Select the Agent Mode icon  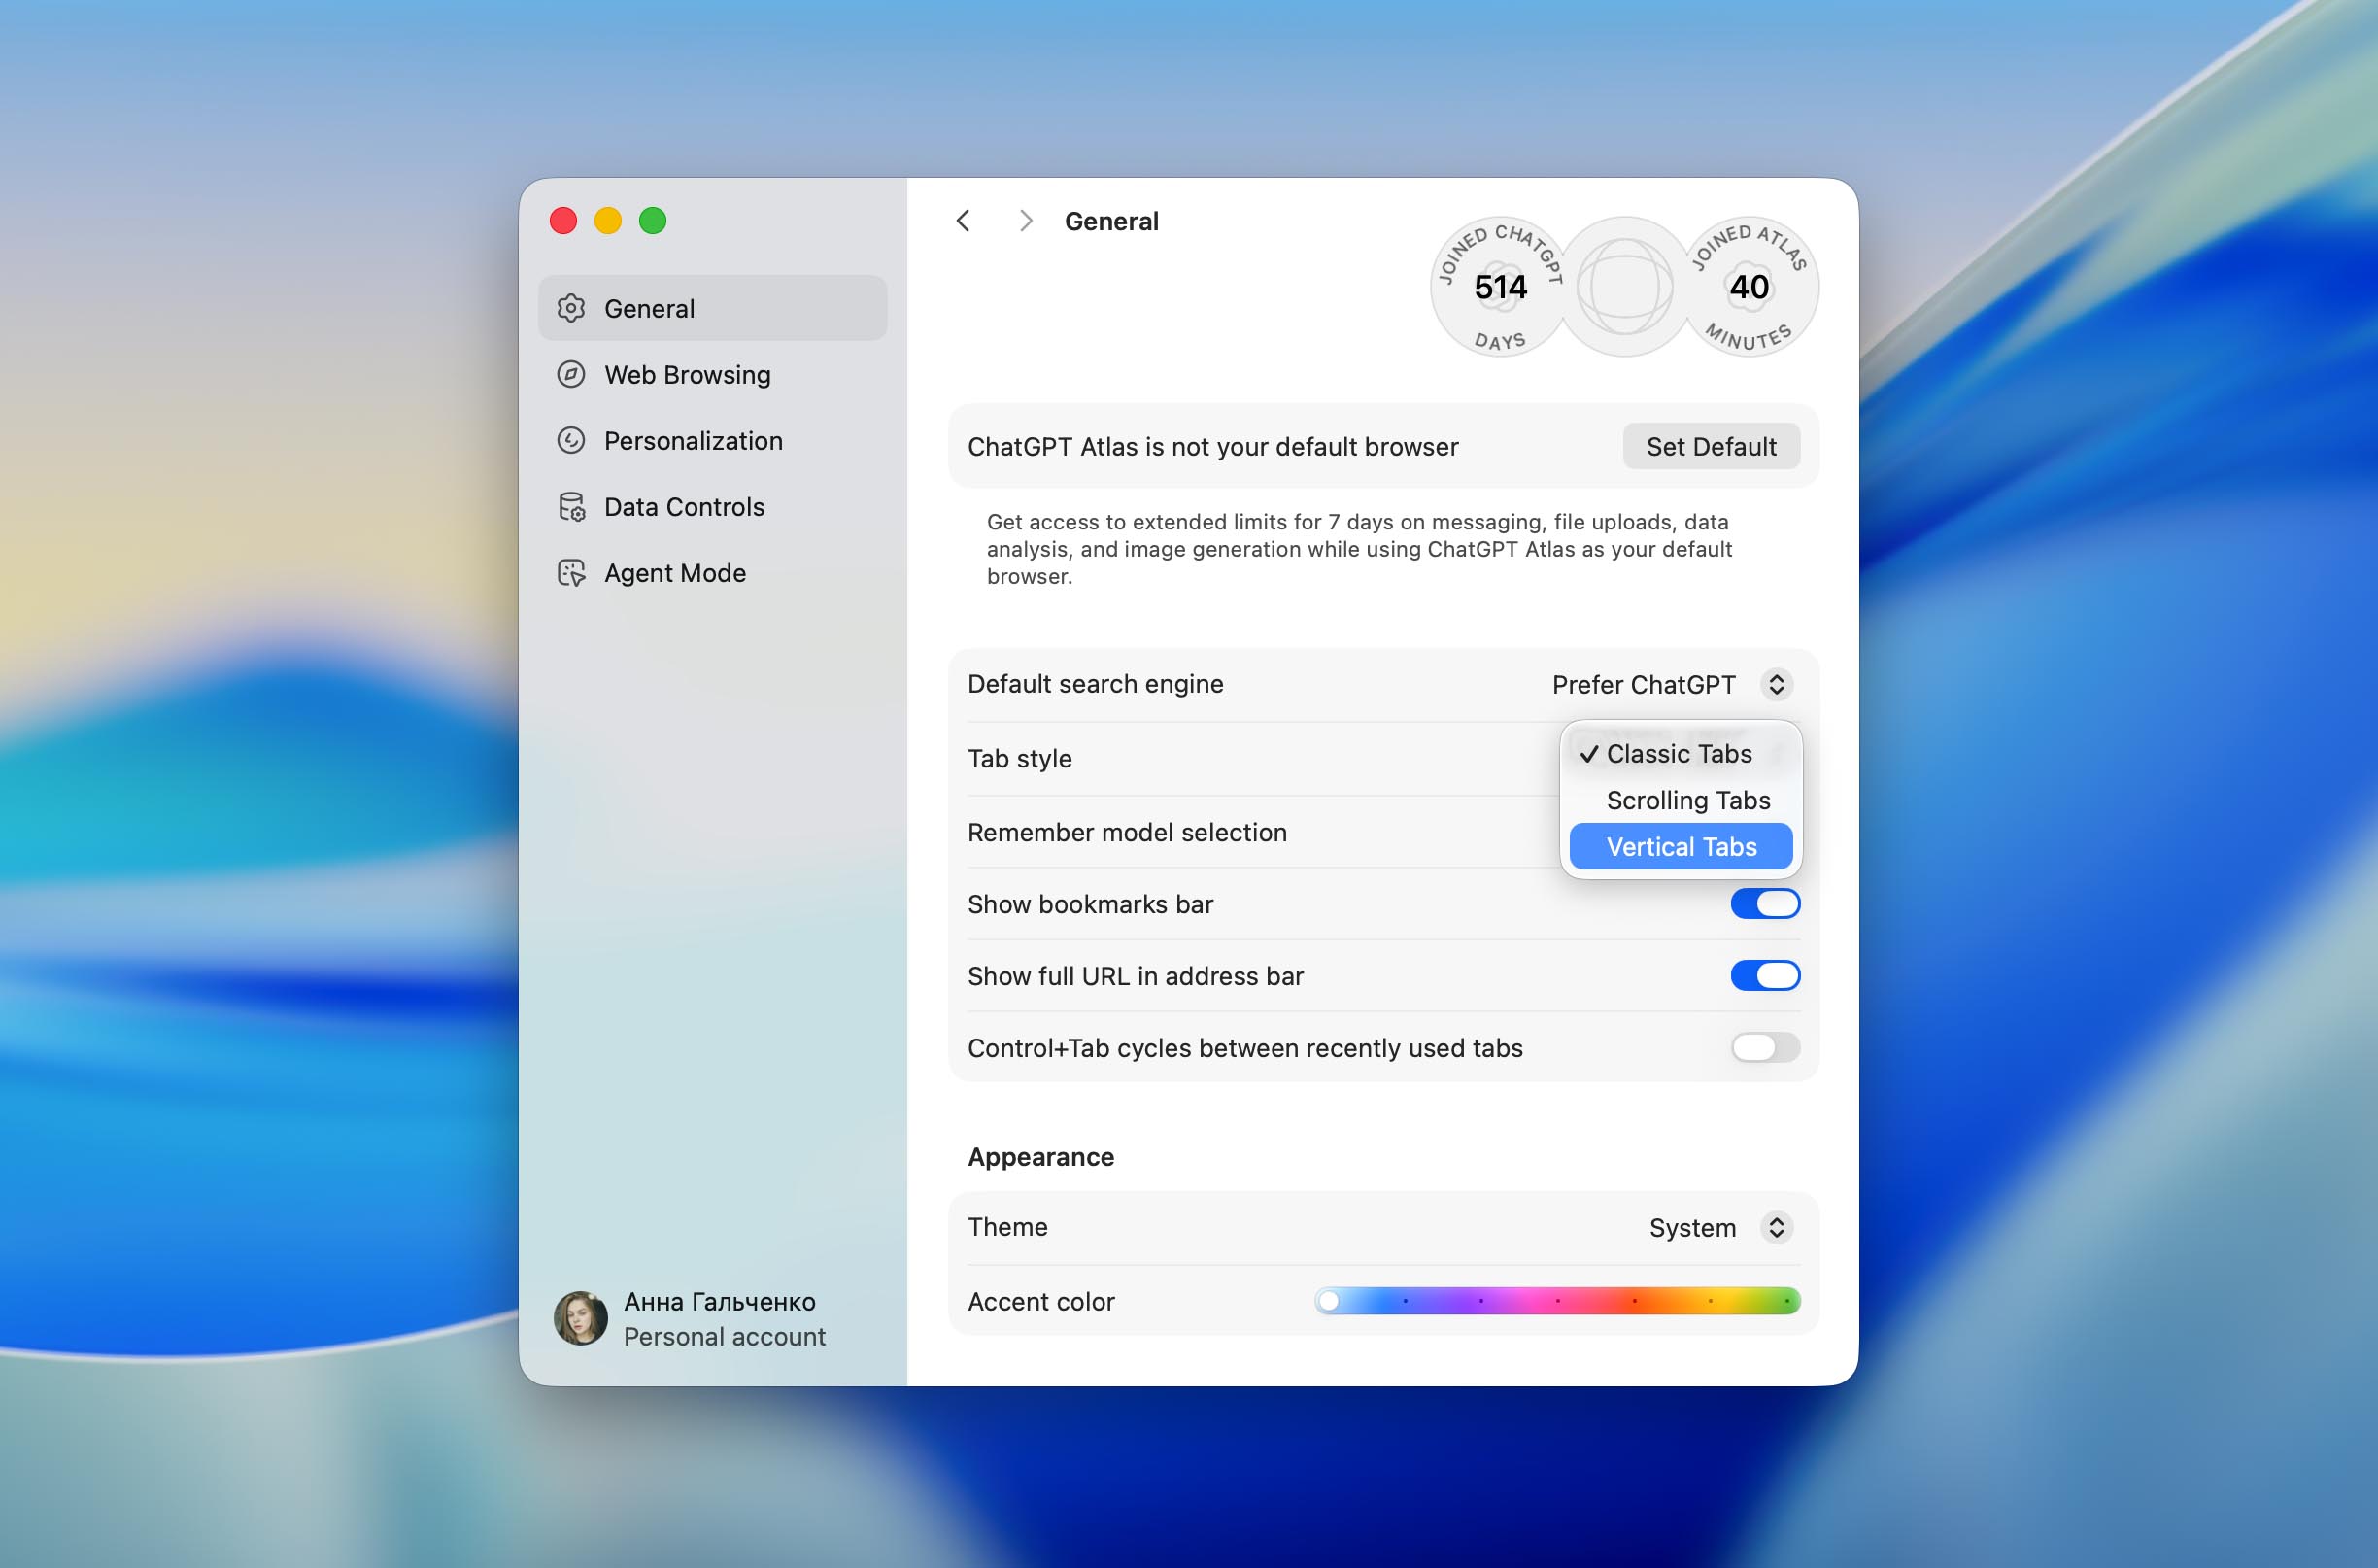pyautogui.click(x=571, y=572)
